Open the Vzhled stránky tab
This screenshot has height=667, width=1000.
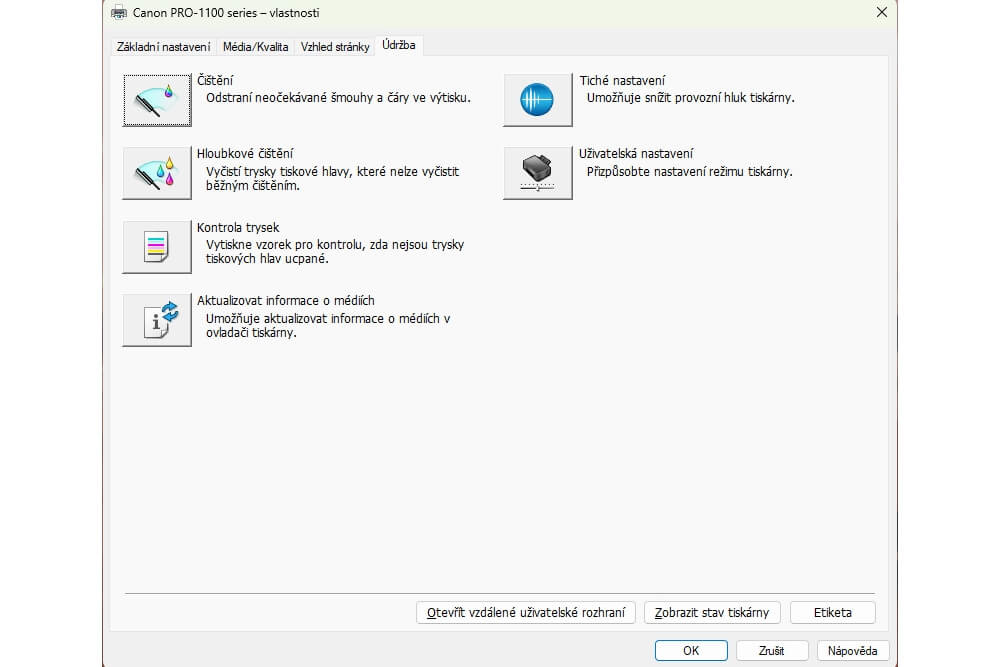coord(335,47)
